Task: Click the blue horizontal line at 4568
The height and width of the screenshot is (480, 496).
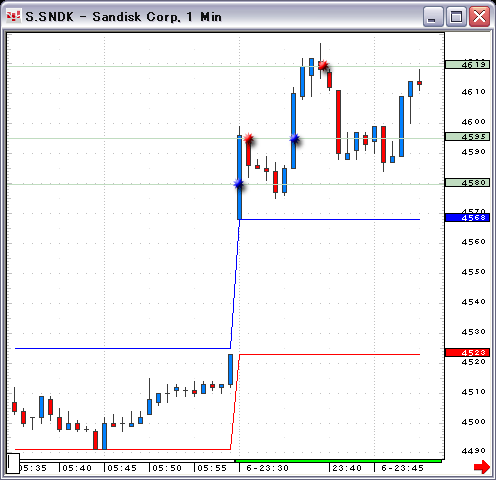Action: point(330,219)
